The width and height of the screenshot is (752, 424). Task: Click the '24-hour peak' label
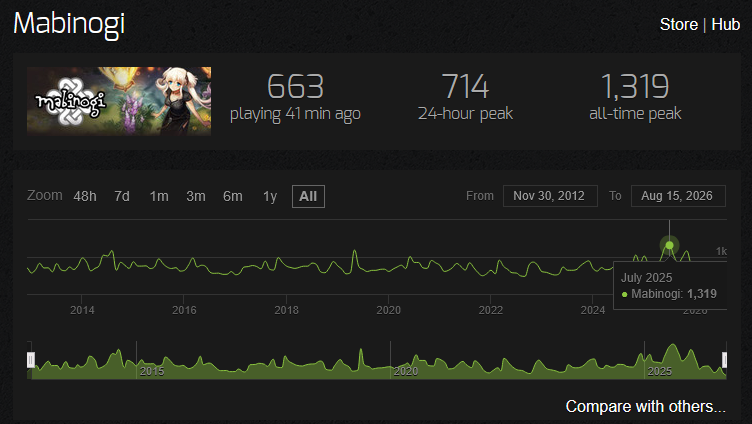[465, 114]
